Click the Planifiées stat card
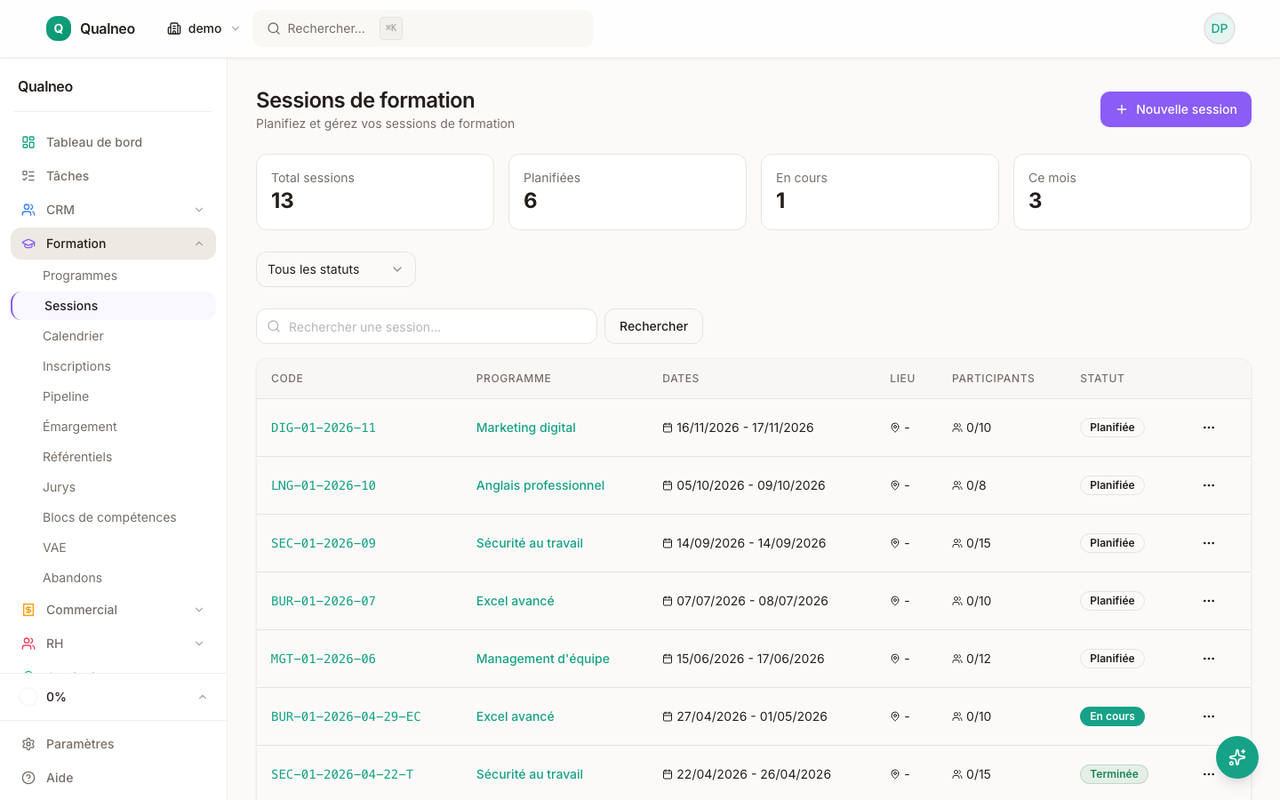 tap(627, 192)
